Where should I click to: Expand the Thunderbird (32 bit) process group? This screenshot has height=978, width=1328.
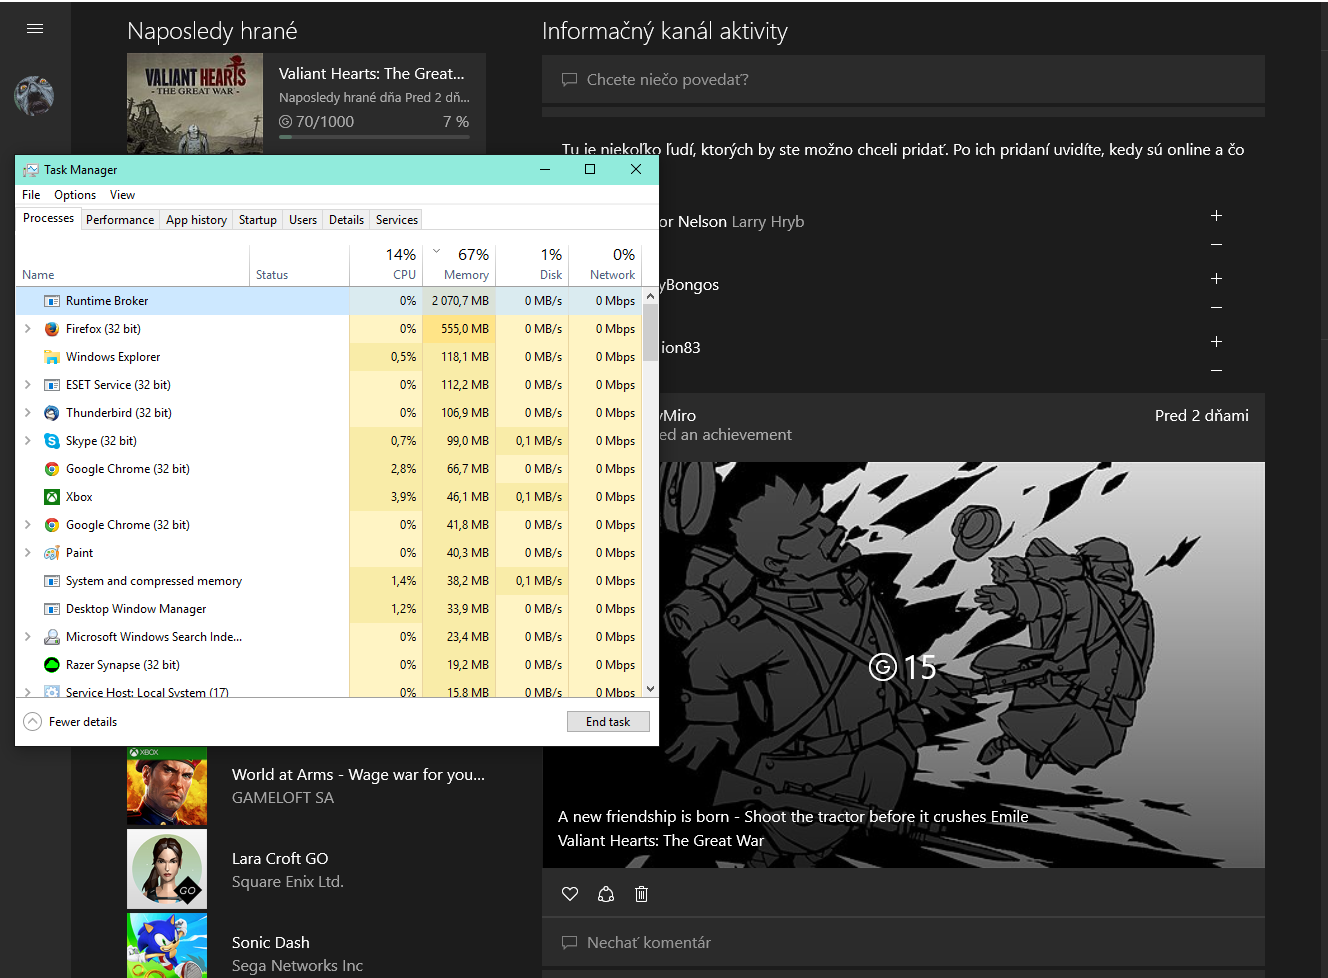28,413
